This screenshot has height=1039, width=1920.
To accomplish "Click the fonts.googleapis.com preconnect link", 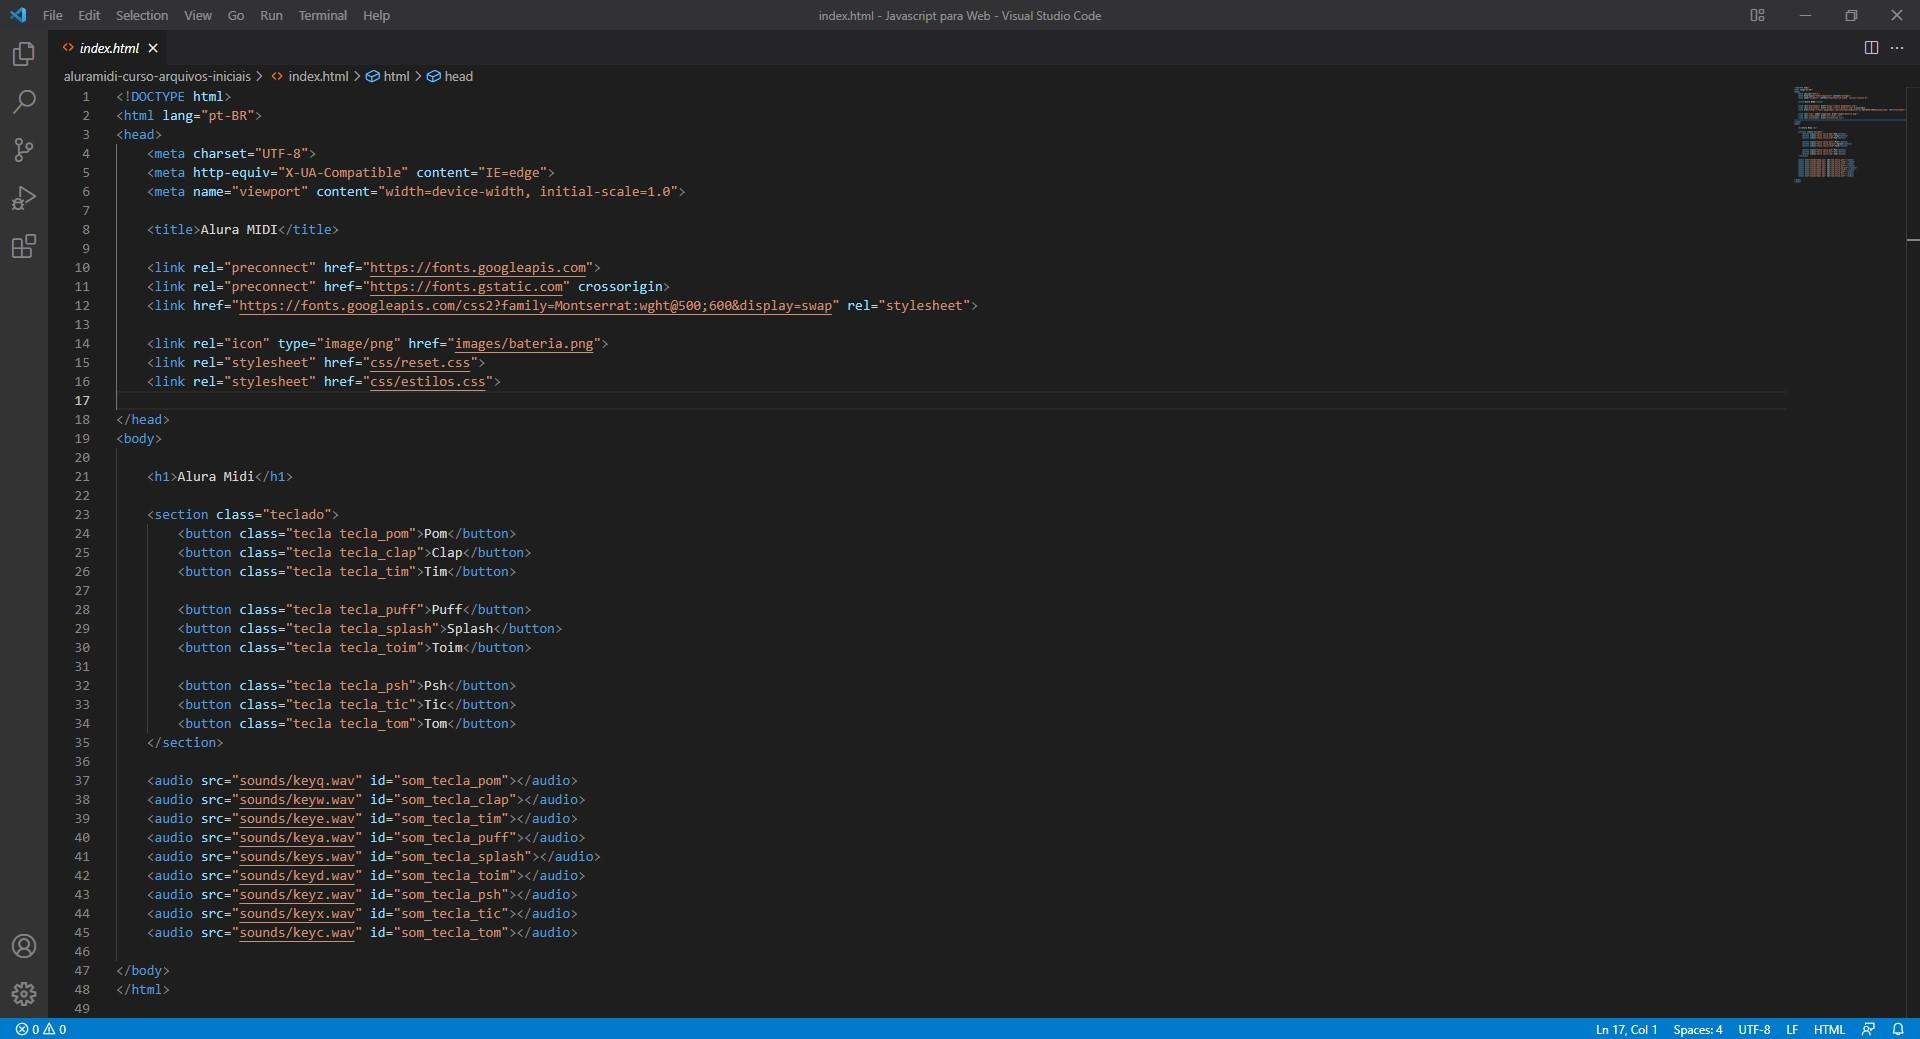I will coord(478,267).
